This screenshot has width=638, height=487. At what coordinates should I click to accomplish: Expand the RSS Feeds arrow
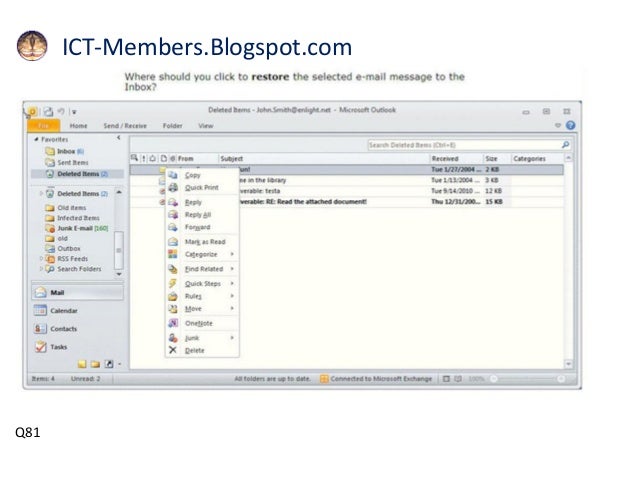point(41,259)
